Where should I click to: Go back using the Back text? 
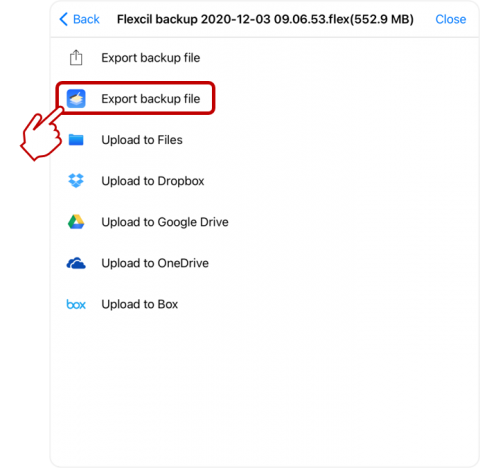tap(86, 19)
